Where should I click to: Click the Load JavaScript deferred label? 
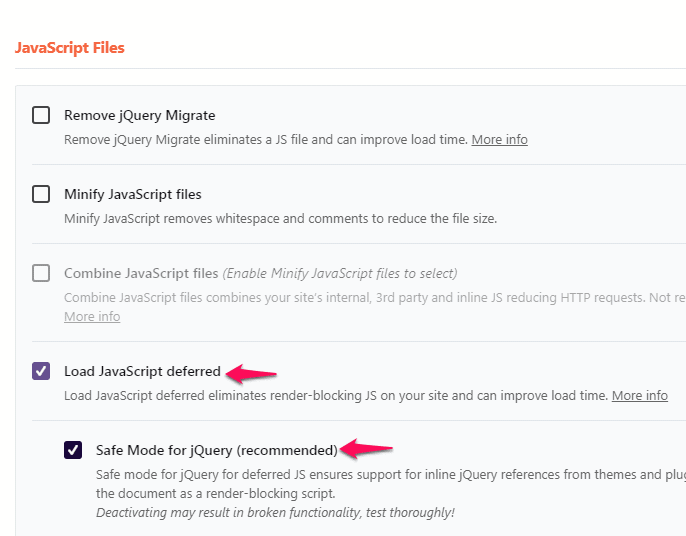point(142,371)
